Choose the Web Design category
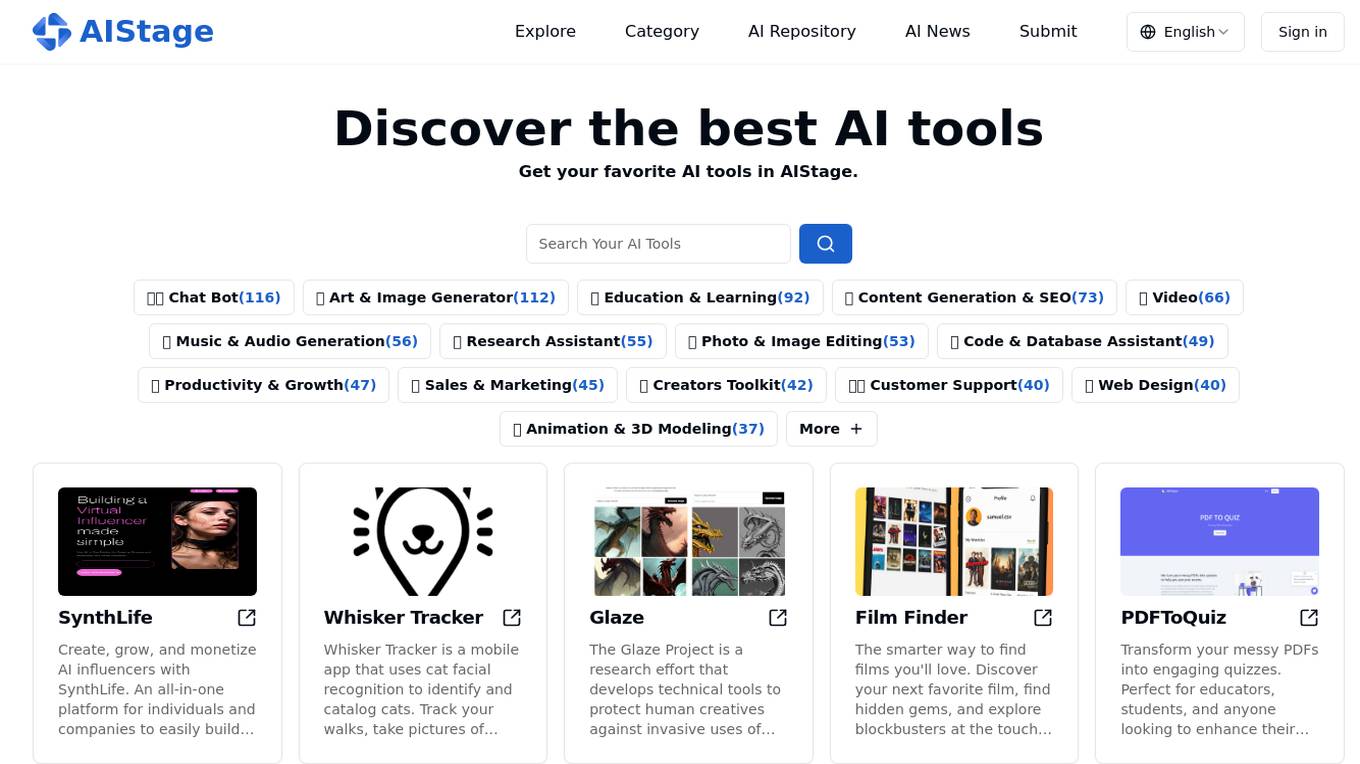 point(1155,386)
